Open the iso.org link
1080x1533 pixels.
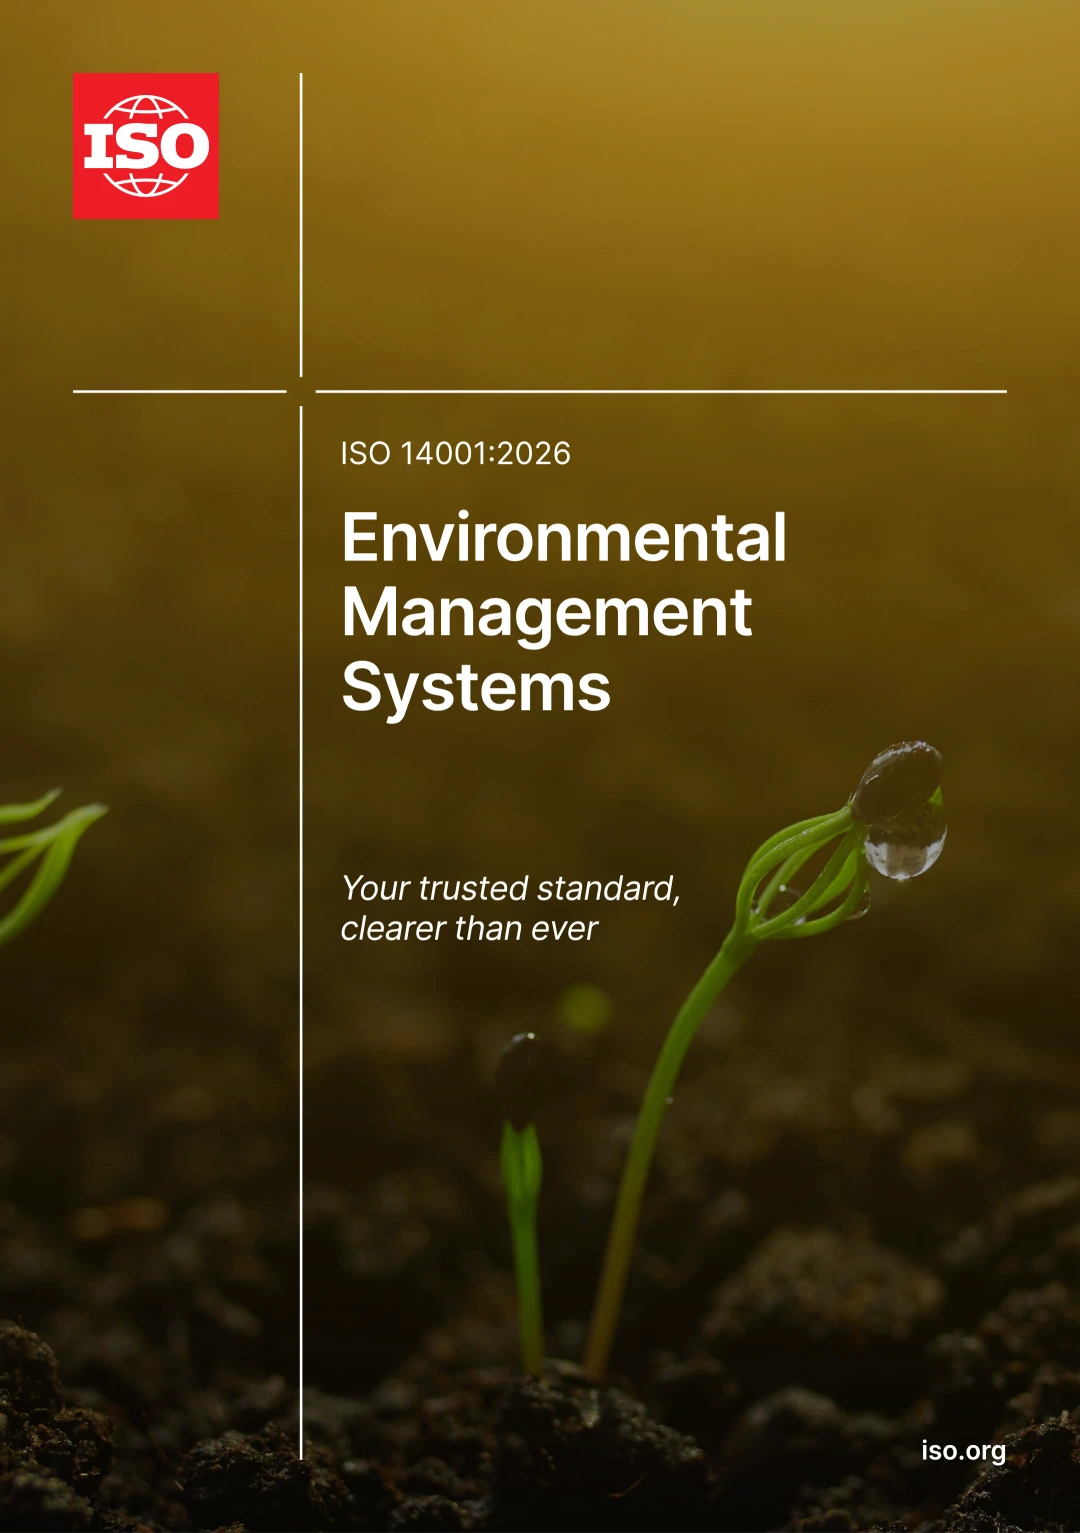coord(963,1451)
